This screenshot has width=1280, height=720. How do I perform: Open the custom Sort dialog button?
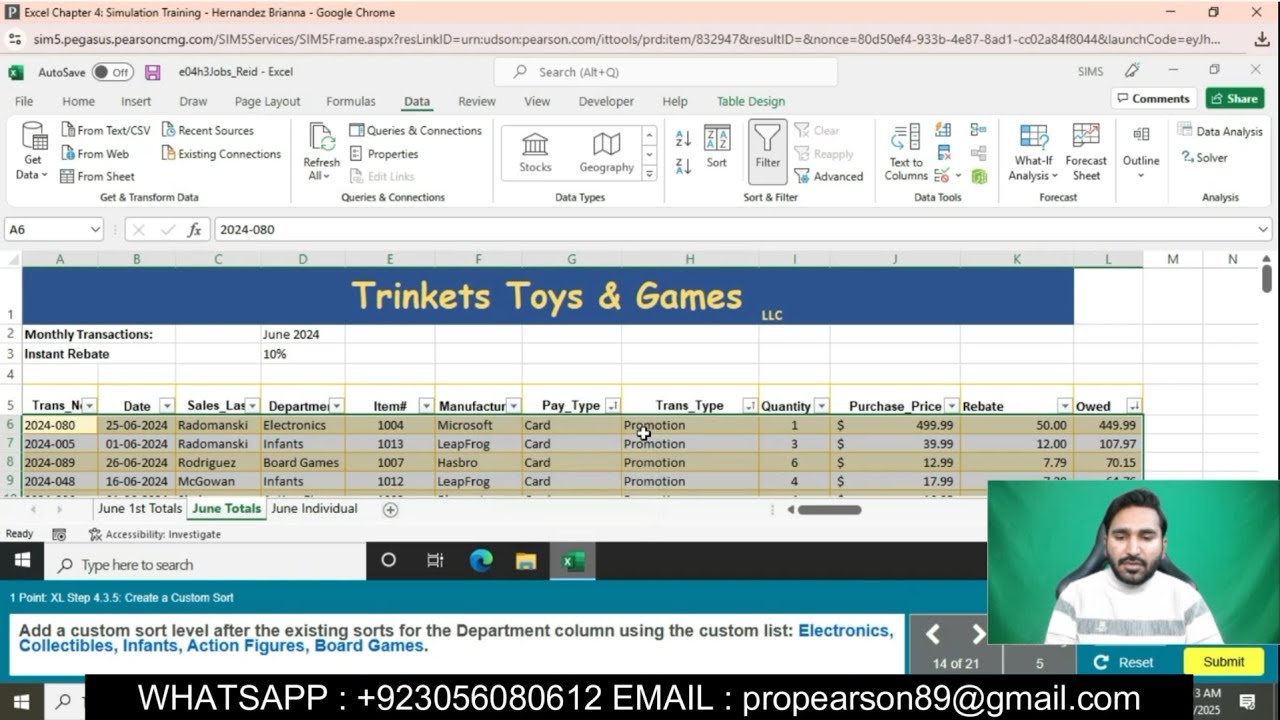[717, 146]
